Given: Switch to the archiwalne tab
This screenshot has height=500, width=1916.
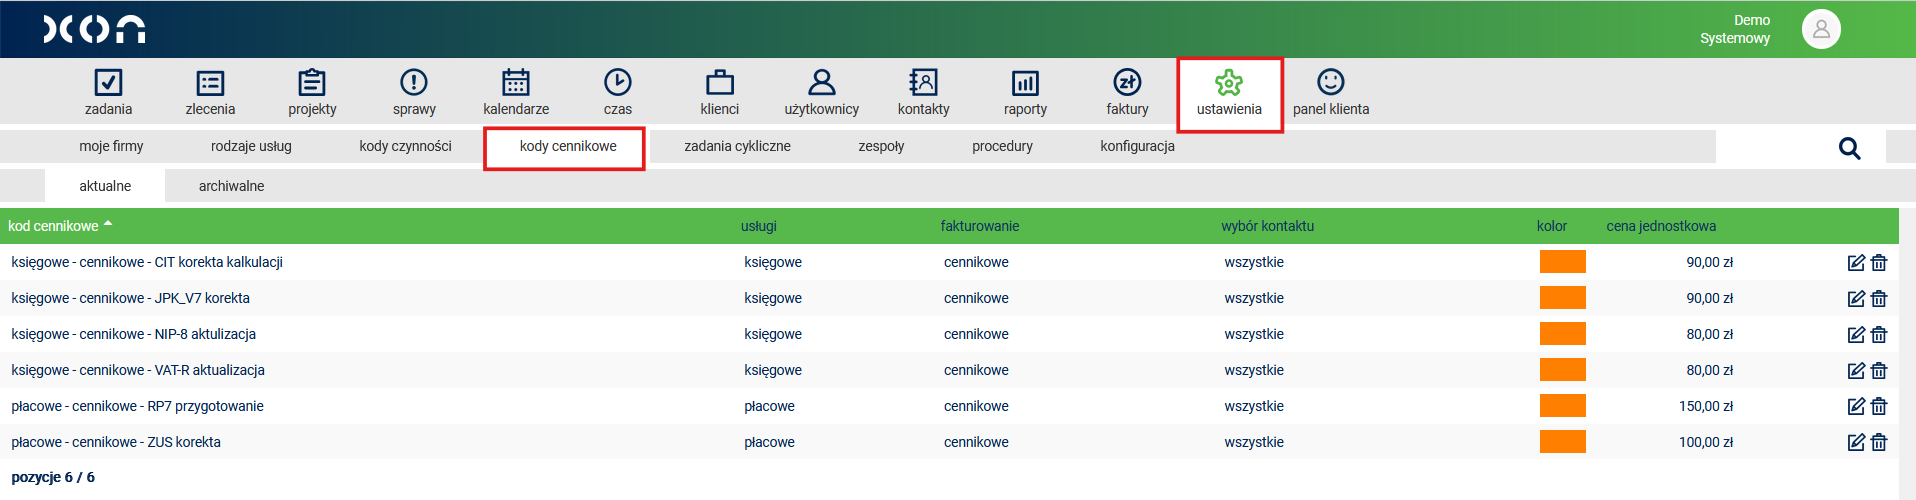Looking at the screenshot, I should [231, 186].
